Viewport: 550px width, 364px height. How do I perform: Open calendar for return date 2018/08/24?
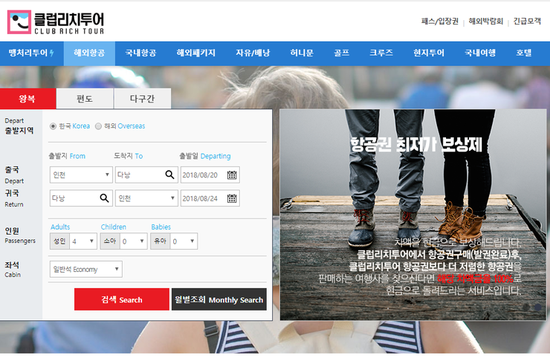[x=232, y=198]
